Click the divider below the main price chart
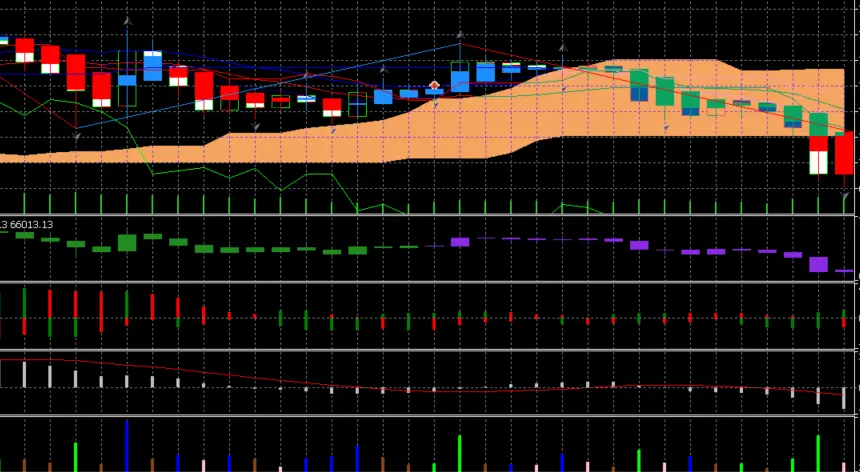 tap(430, 214)
